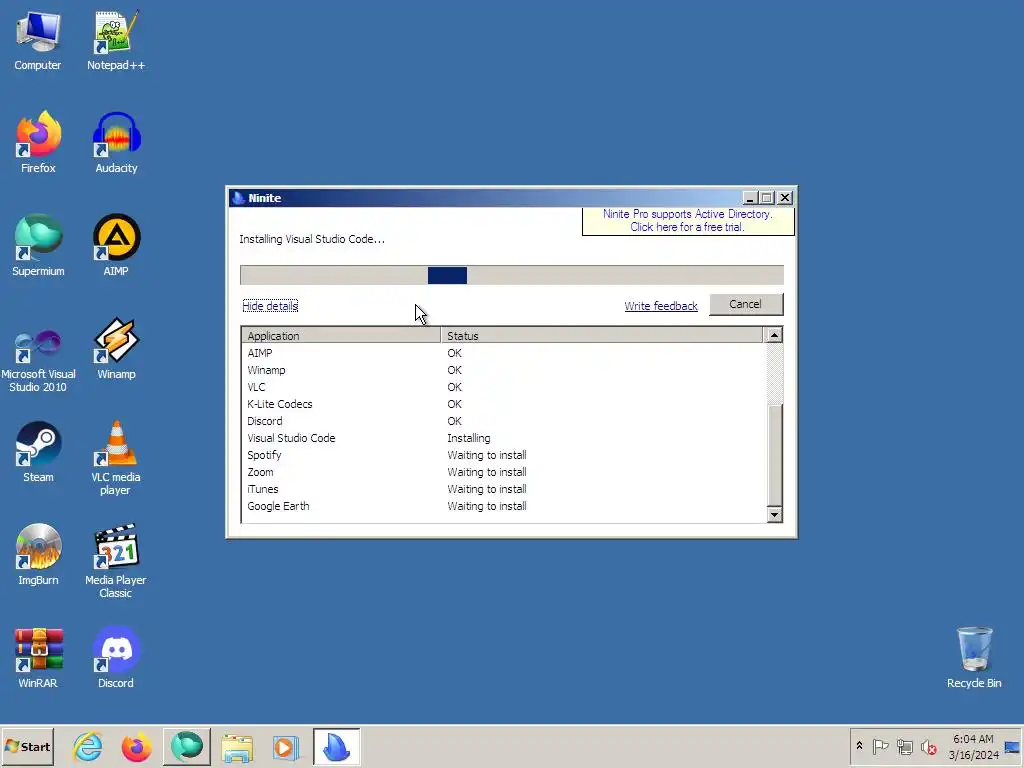Viewport: 1024px width, 768px height.
Task: Click the installation progress bar
Action: (511, 275)
